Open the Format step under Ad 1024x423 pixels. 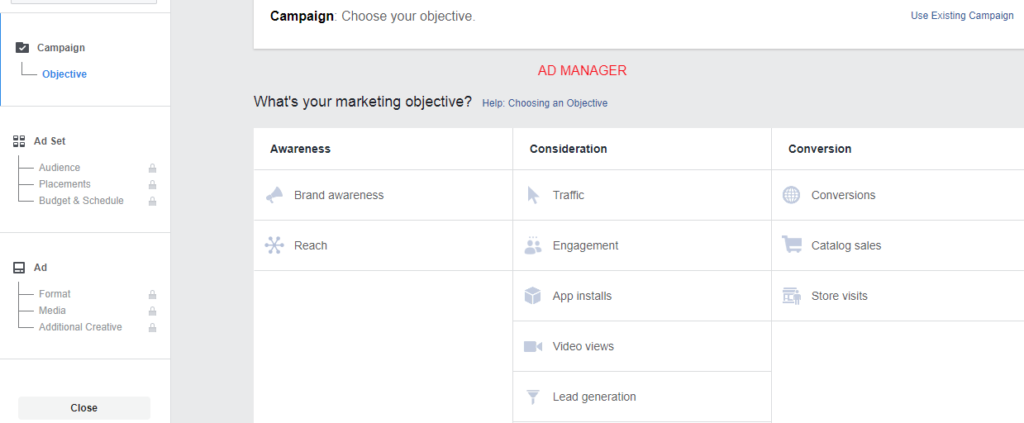(x=55, y=294)
